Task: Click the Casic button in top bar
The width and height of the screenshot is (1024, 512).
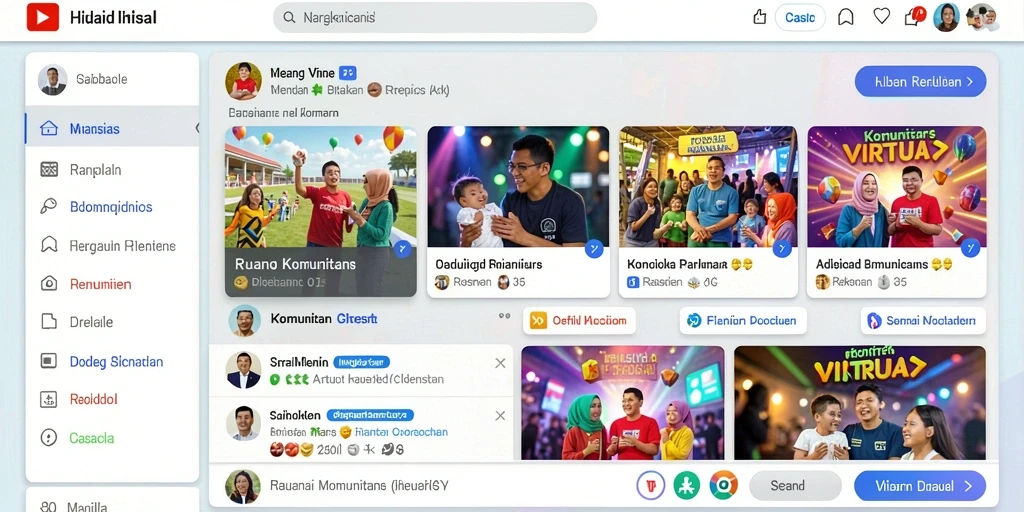Action: [x=800, y=18]
